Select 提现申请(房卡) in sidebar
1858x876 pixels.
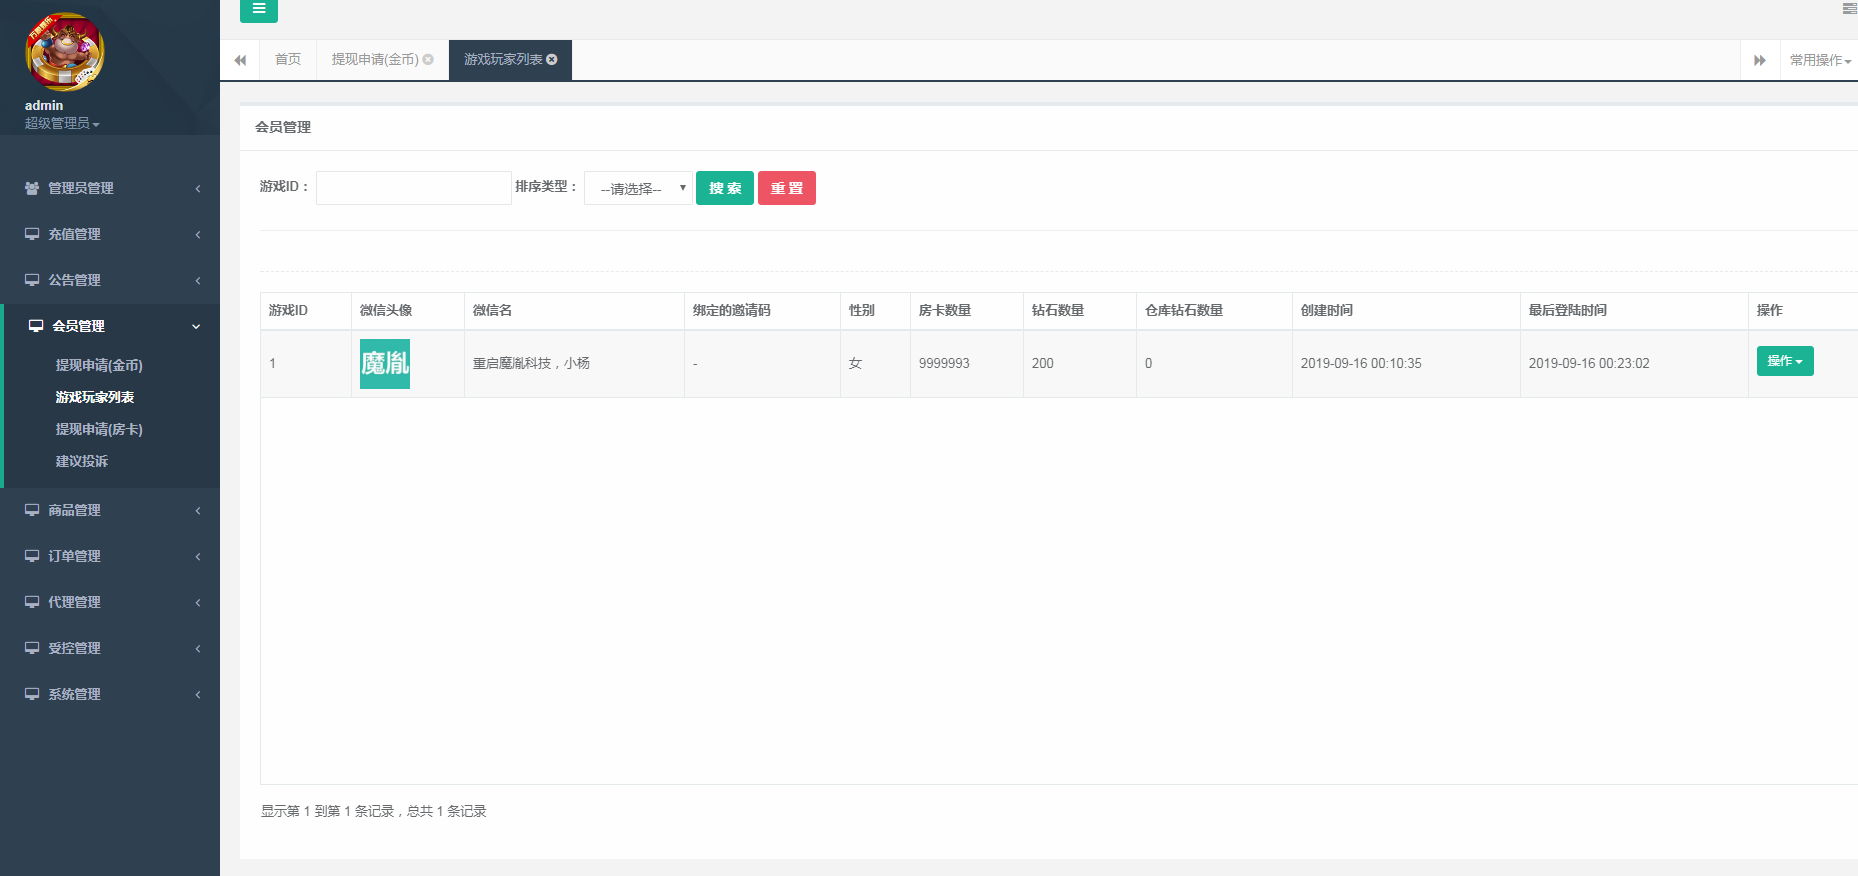(x=99, y=429)
